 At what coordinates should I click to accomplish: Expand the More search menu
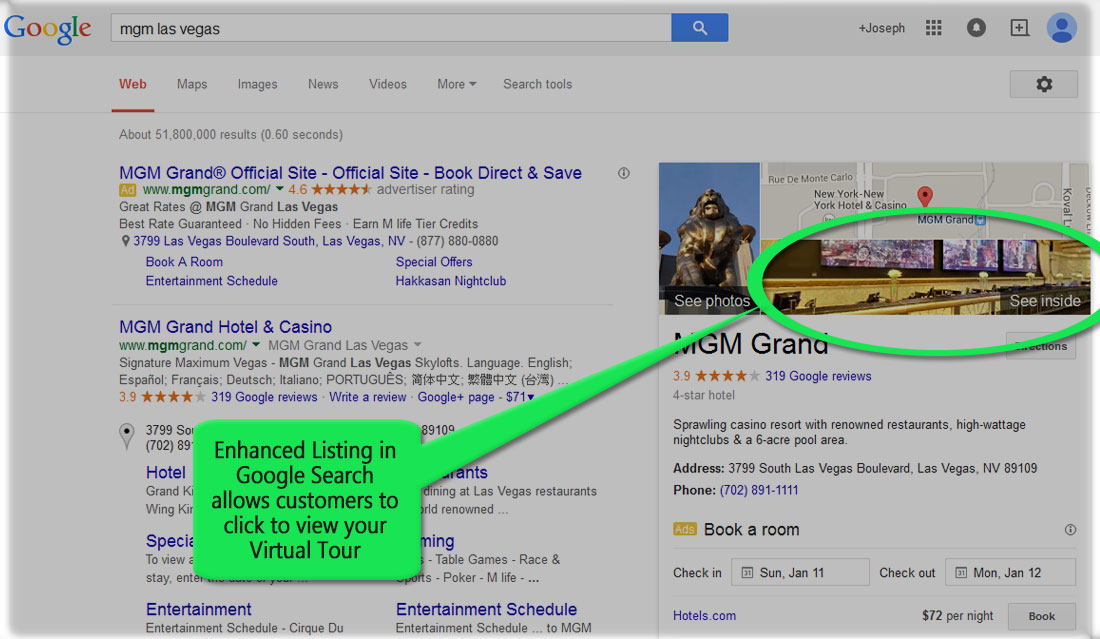456,84
